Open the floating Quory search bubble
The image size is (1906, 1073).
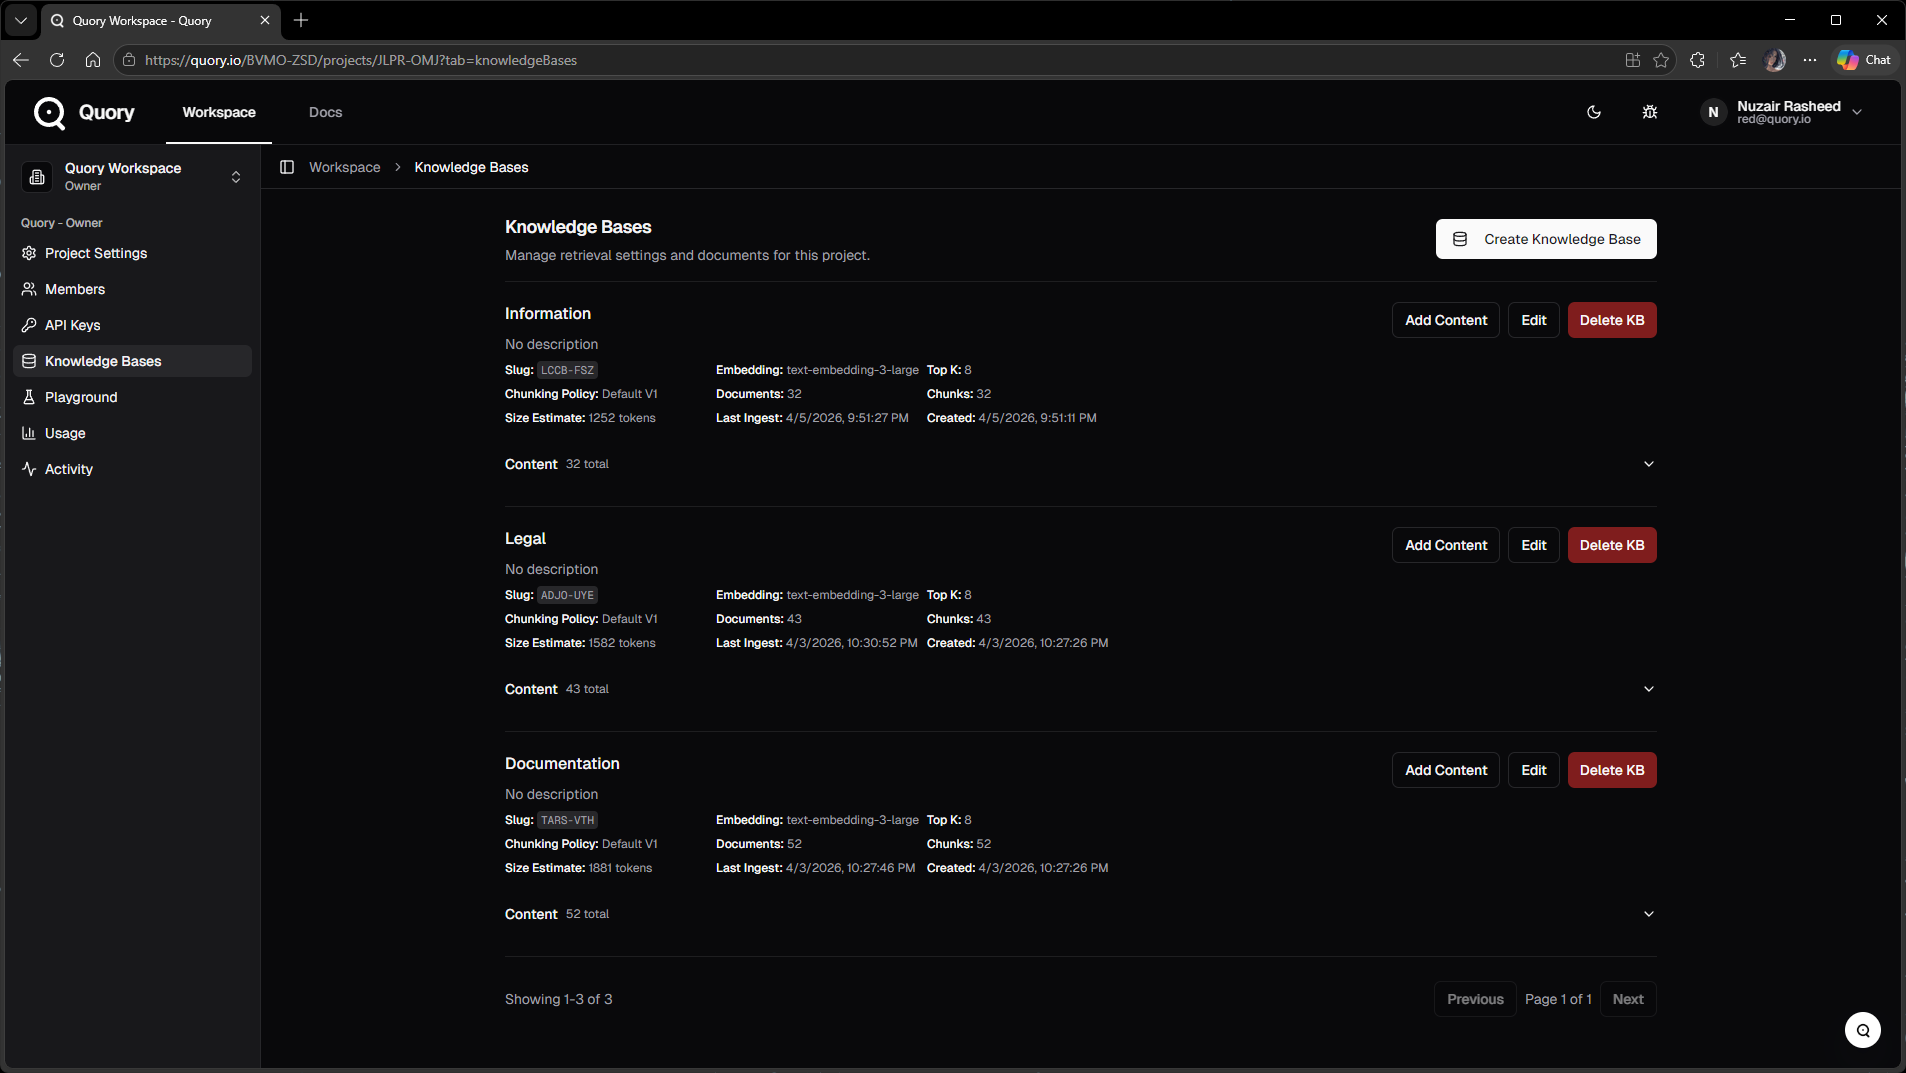(x=1863, y=1030)
